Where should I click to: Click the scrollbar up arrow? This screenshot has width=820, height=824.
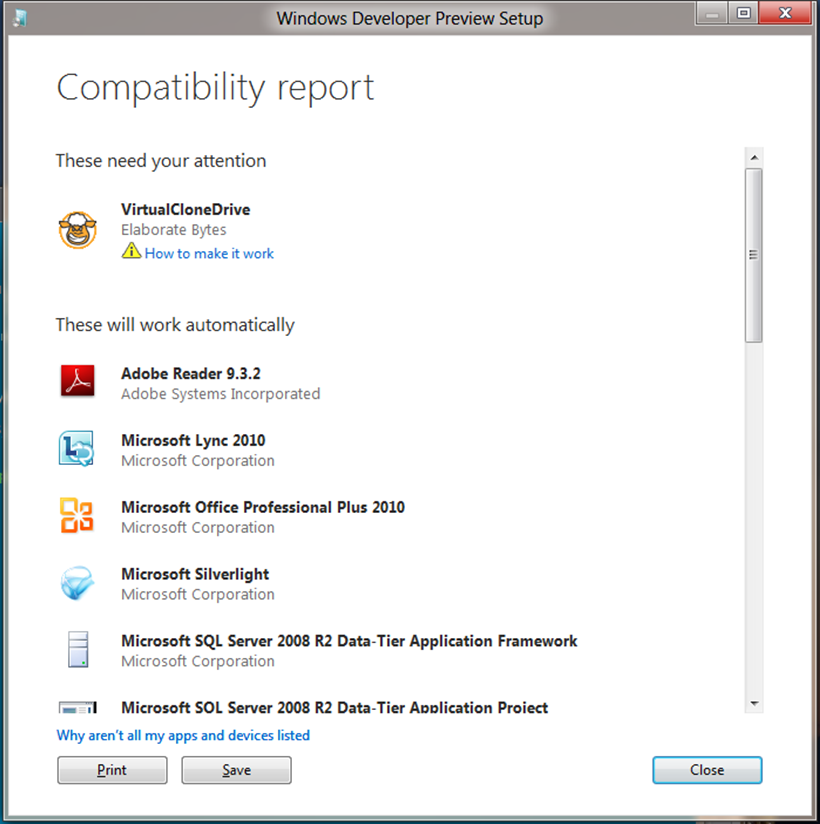click(755, 156)
